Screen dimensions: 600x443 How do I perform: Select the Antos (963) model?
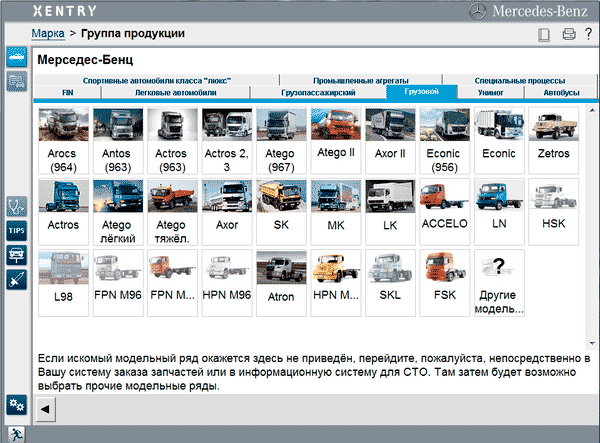pyautogui.click(x=118, y=140)
